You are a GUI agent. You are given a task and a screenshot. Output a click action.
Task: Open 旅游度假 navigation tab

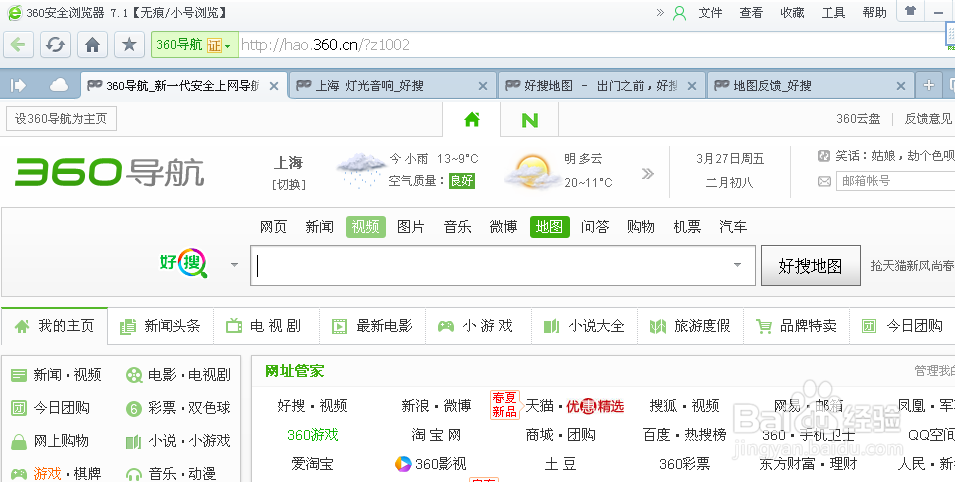pos(691,326)
